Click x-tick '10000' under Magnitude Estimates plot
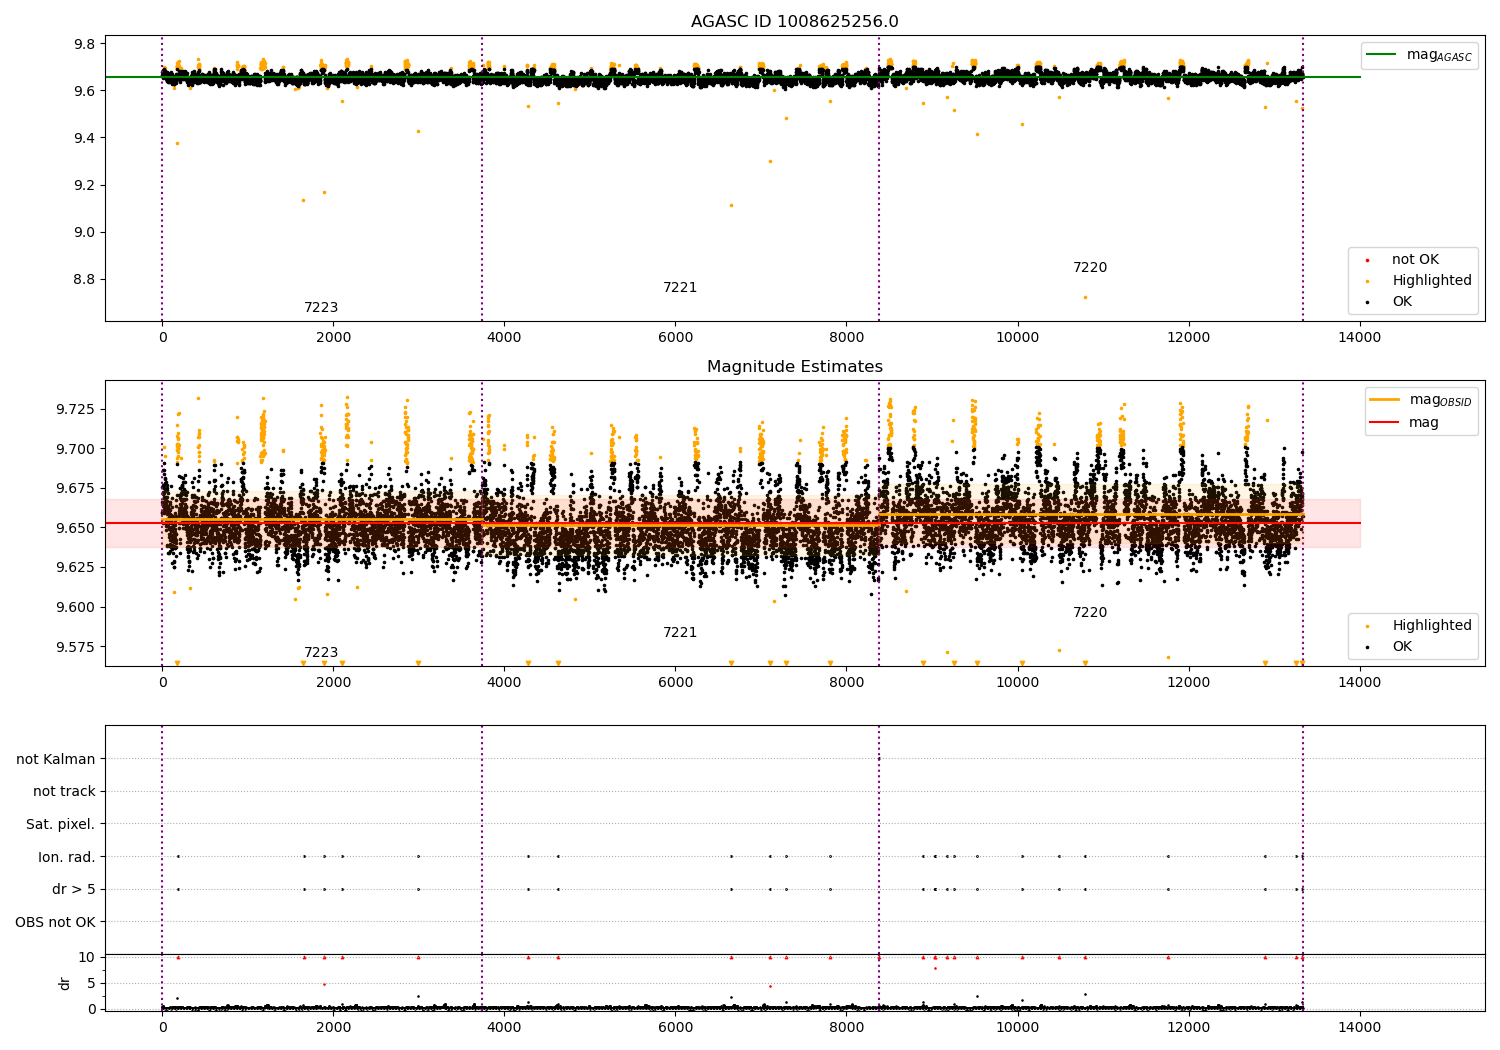Image resolution: width=1500 pixels, height=1050 pixels. click(1018, 683)
